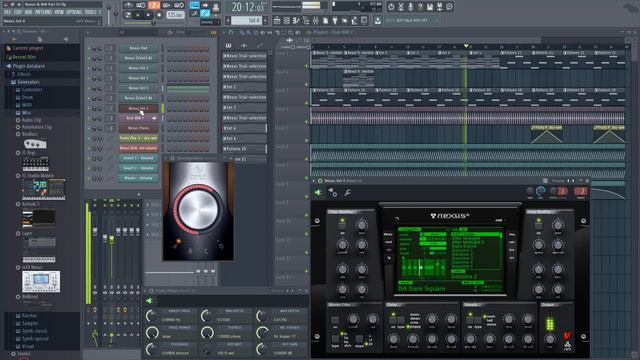
Task: Click the record button in the transport
Action: click(159, 15)
